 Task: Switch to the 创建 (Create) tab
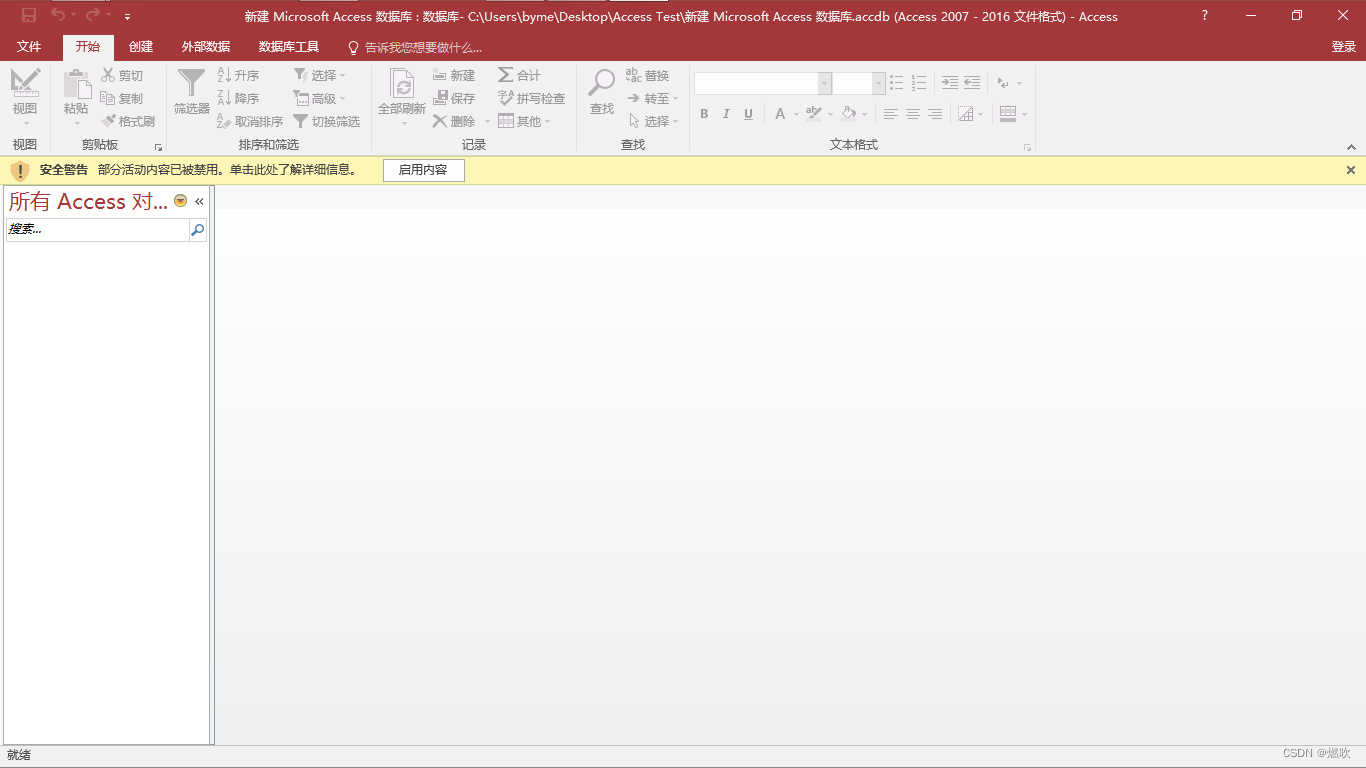[141, 47]
